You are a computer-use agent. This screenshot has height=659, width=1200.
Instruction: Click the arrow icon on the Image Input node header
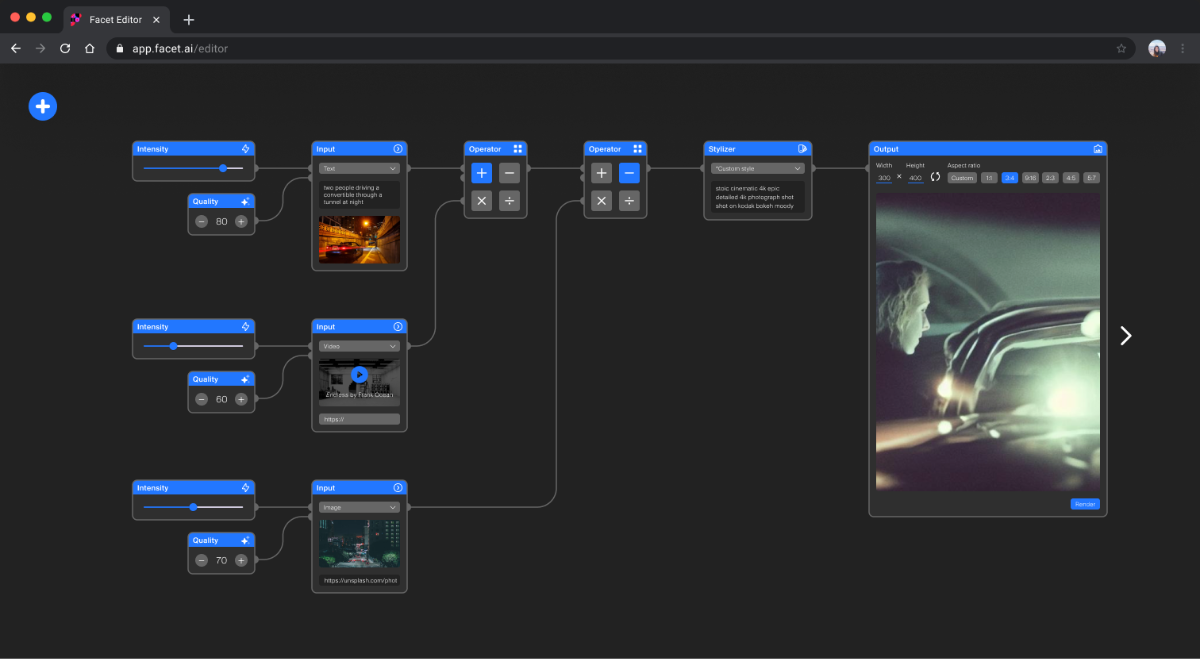pyautogui.click(x=398, y=488)
